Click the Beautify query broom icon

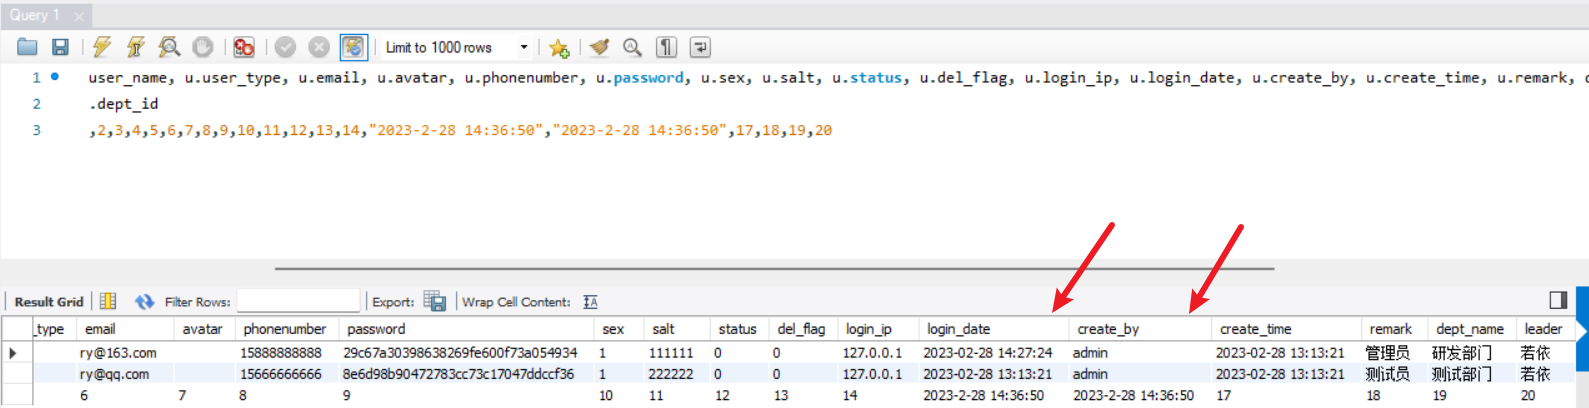pyautogui.click(x=599, y=47)
